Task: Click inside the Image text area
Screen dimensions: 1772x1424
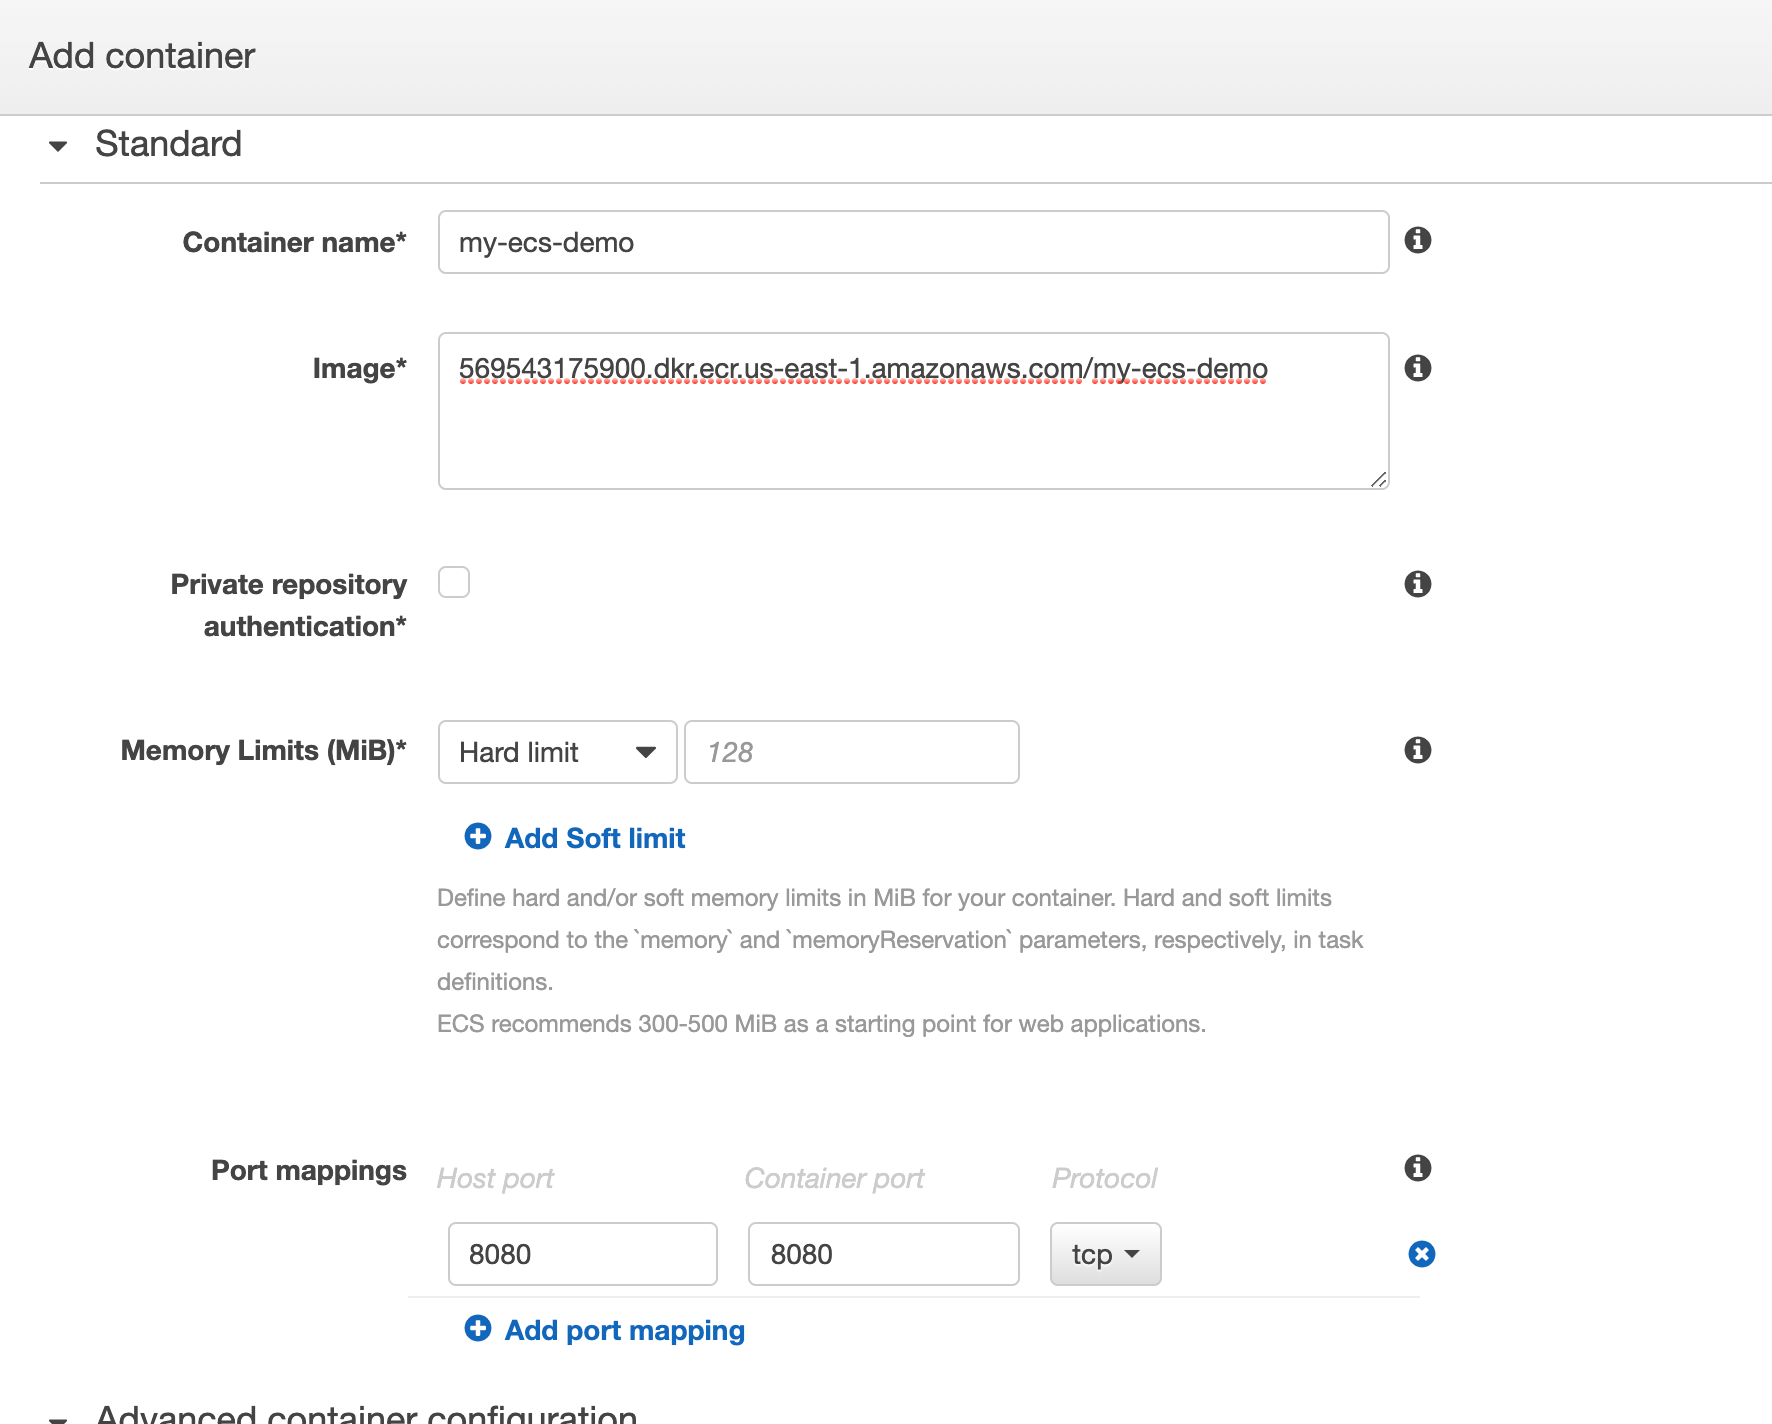Action: coord(912,410)
